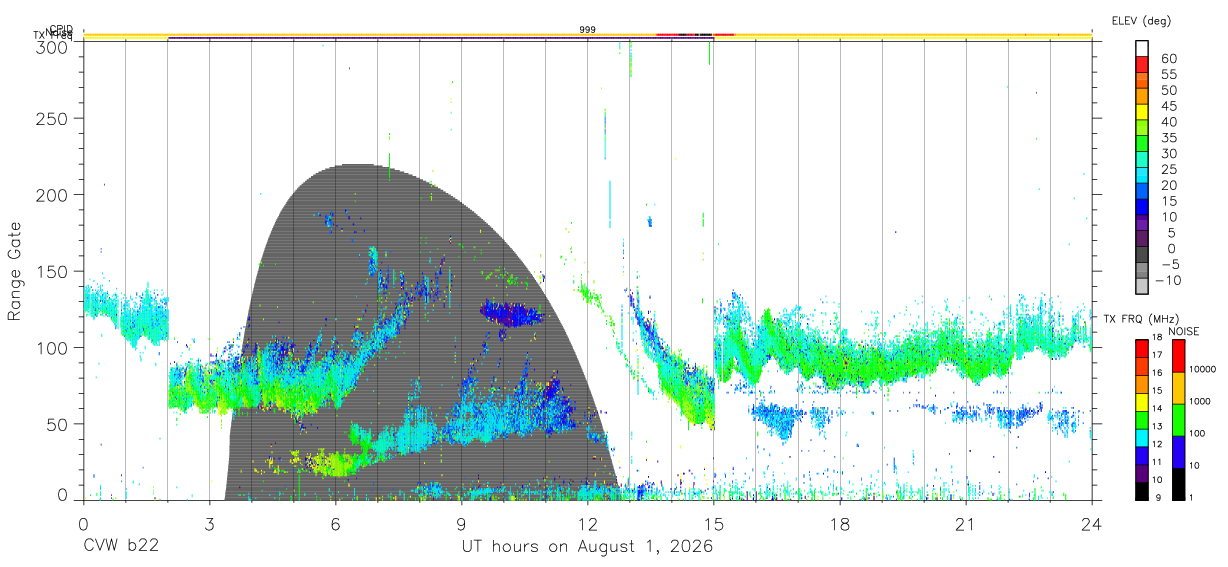Click the 'CVW b22' radar label
This screenshot has width=1228, height=567.
pyautogui.click(x=121, y=547)
